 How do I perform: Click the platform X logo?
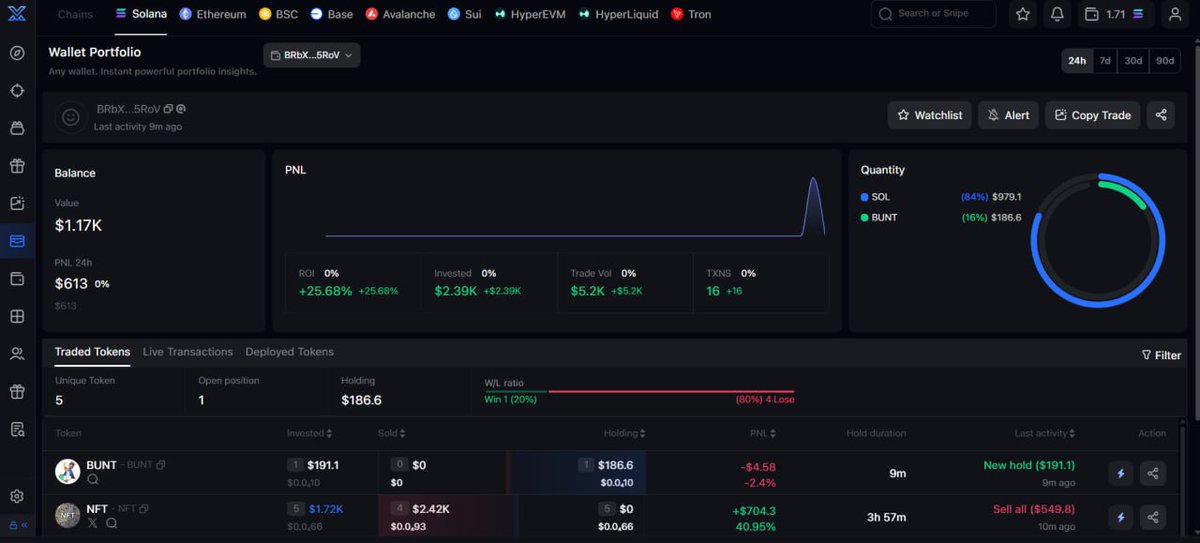tap(16, 15)
